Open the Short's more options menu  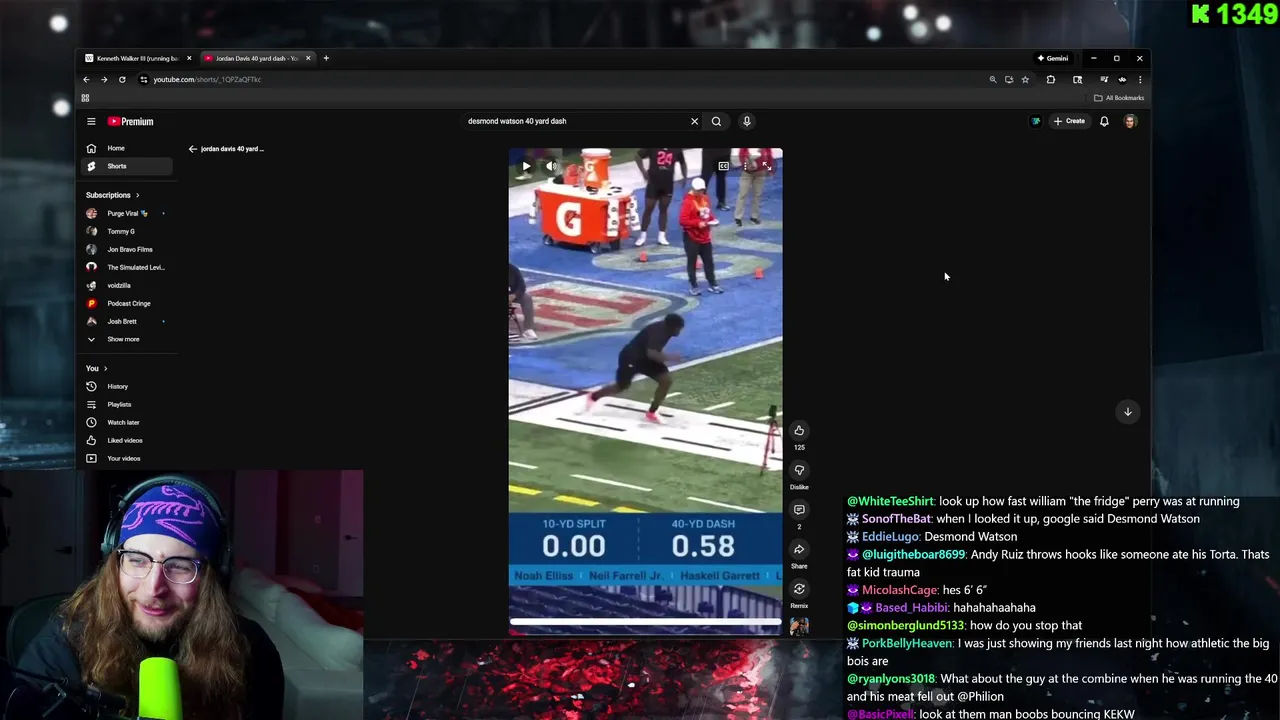745,166
